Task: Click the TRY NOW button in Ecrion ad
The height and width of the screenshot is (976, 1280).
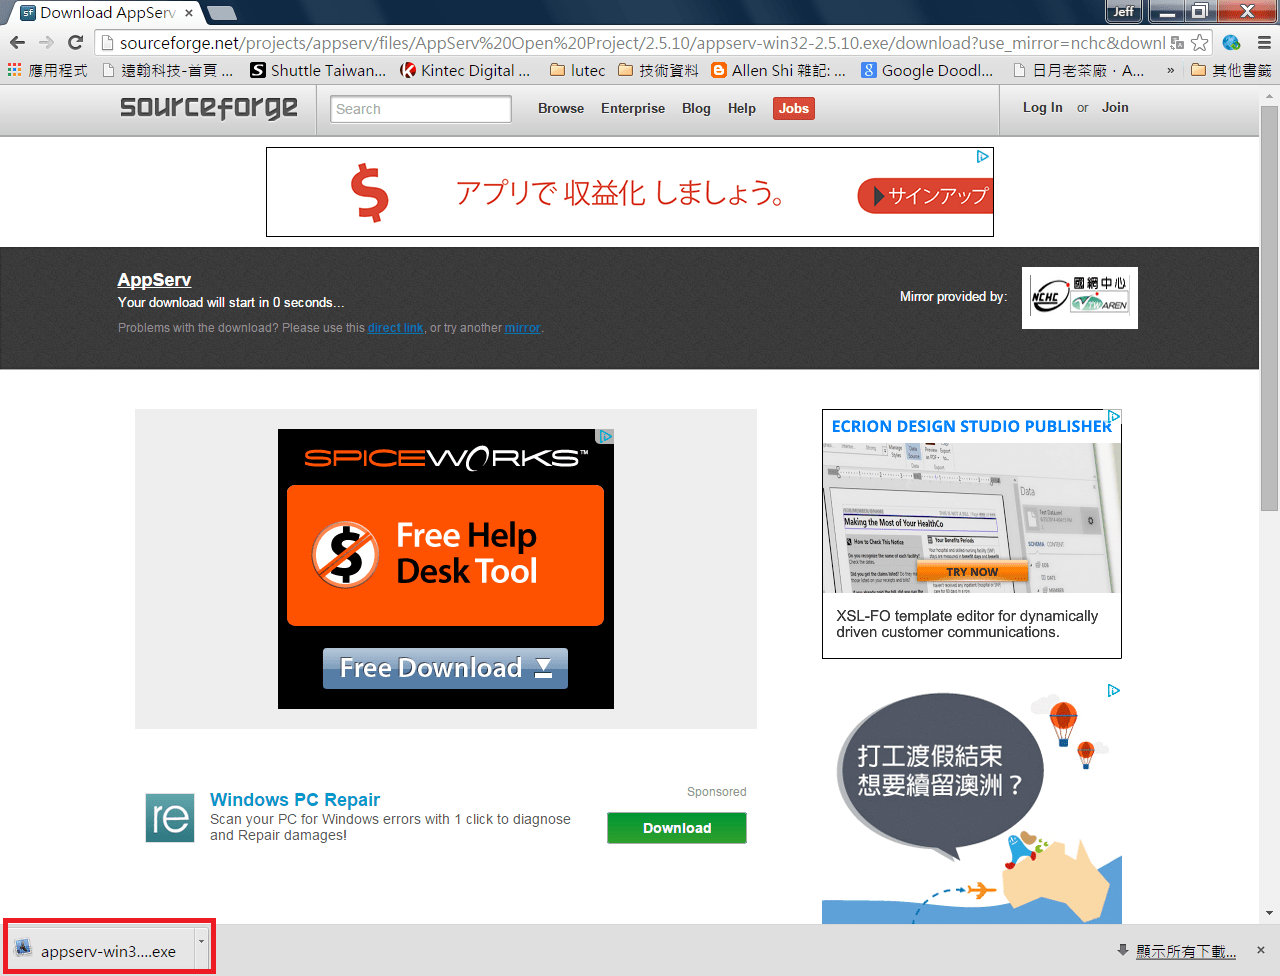Action: pyautogui.click(x=972, y=572)
